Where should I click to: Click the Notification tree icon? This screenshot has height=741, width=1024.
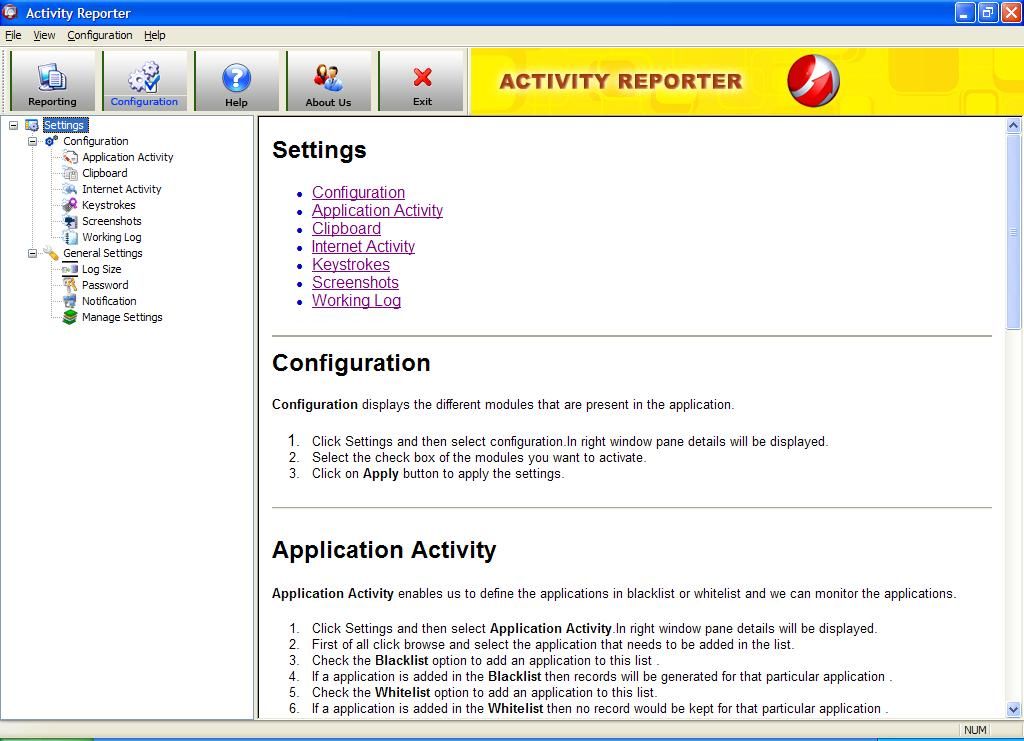pos(70,301)
